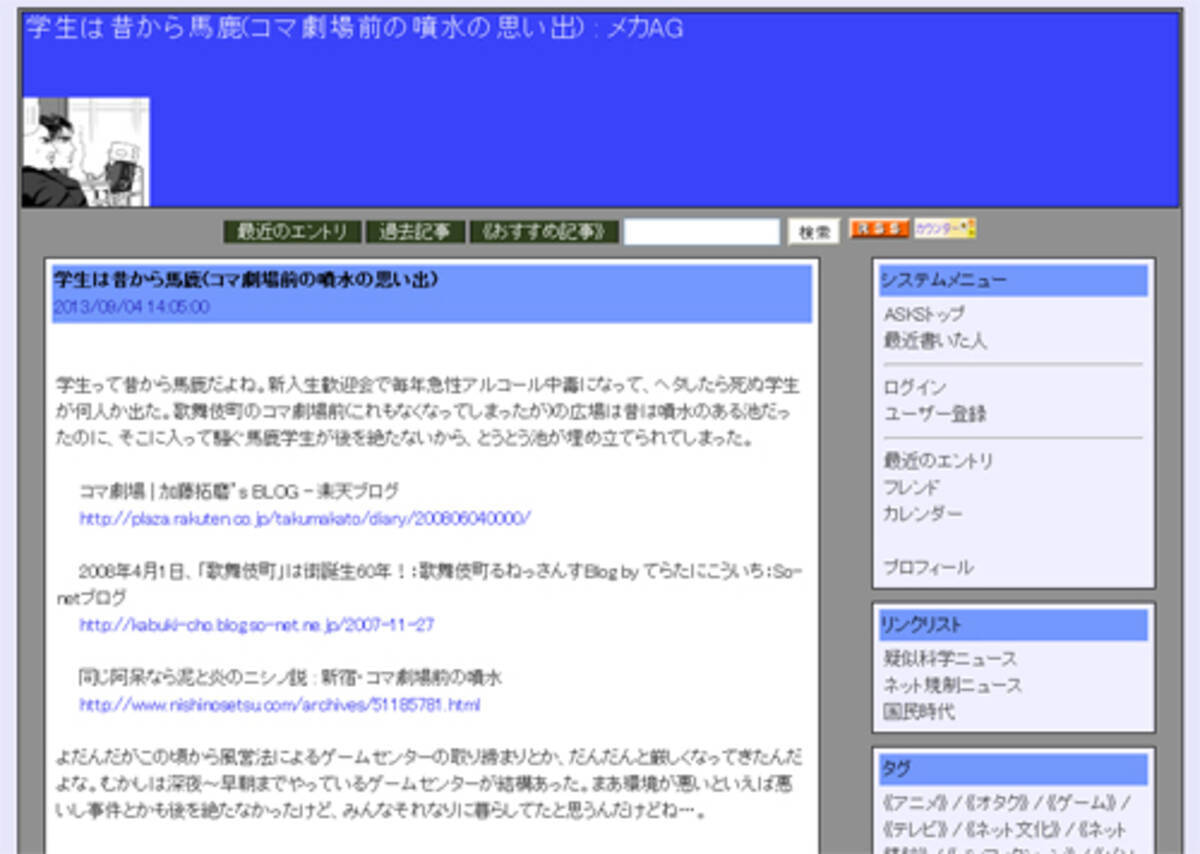Open the 過去記事 tab
Viewport: 1200px width, 854px height.
[x=414, y=232]
